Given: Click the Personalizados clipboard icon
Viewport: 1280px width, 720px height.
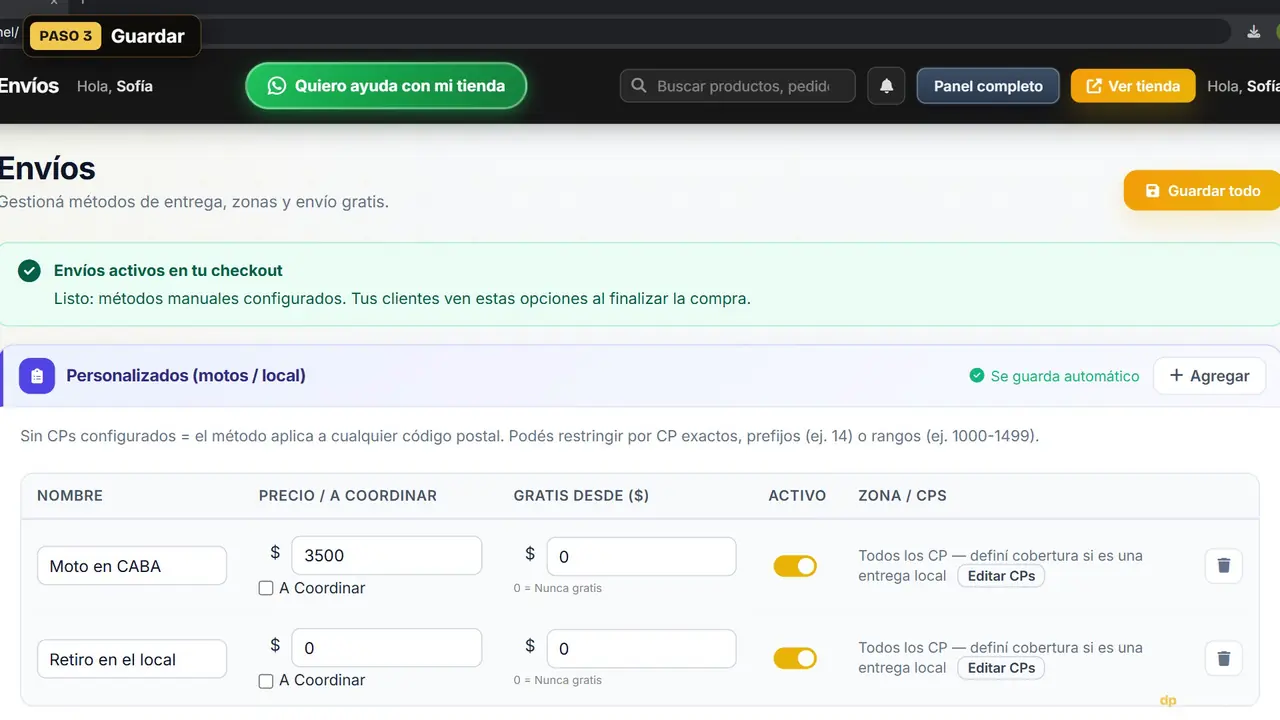Looking at the screenshot, I should [x=37, y=376].
